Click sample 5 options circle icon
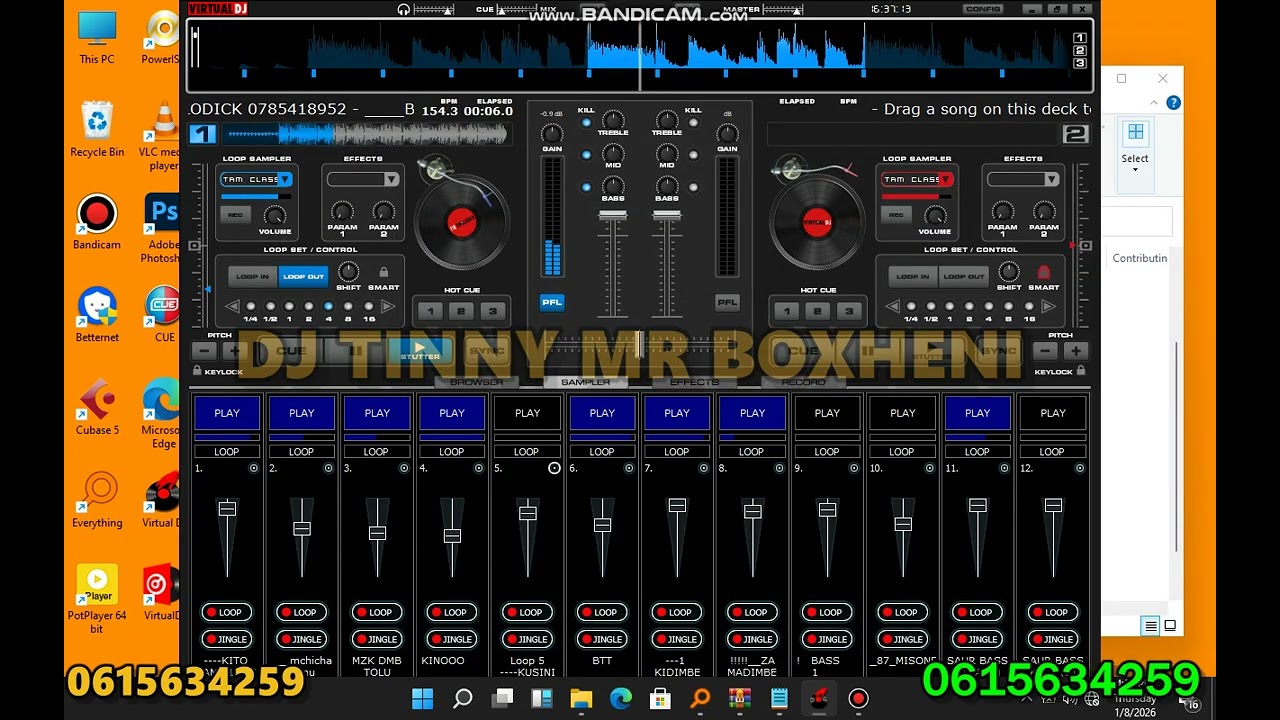The width and height of the screenshot is (1280, 720). click(554, 468)
